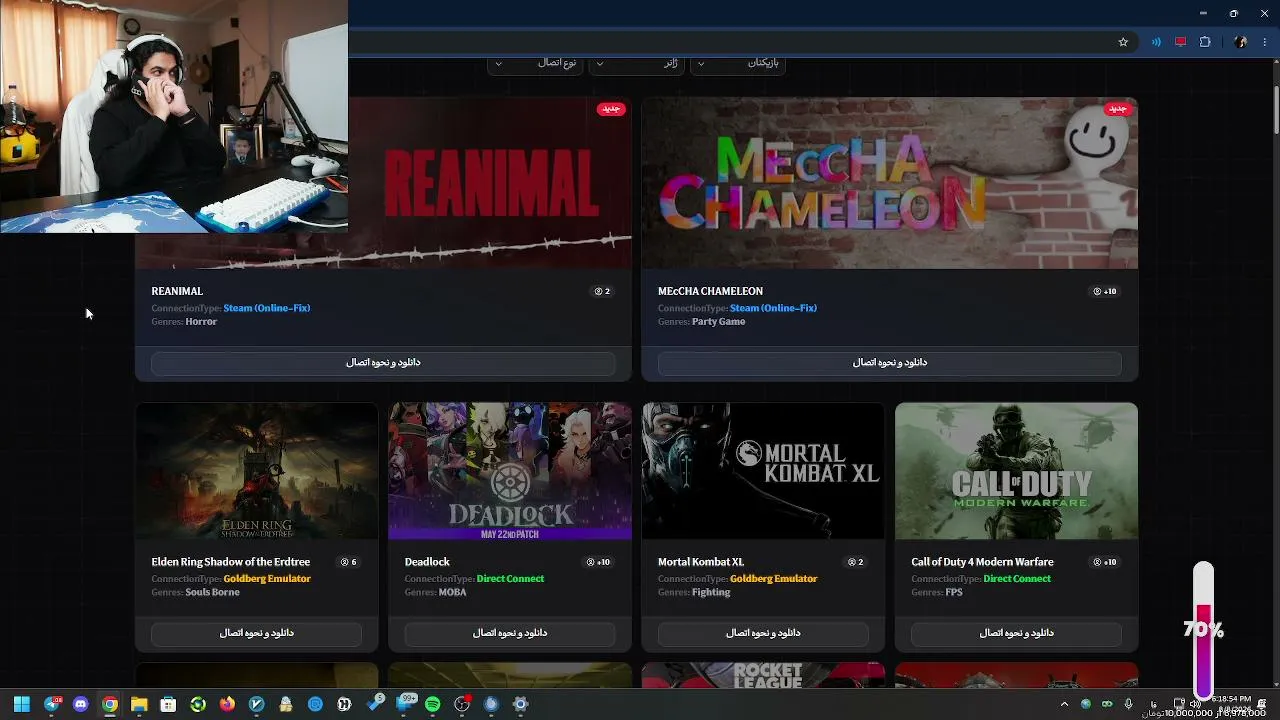Image resolution: width=1280 pixels, height=720 pixels.
Task: Show hidden system tray icons
Action: (x=1065, y=704)
